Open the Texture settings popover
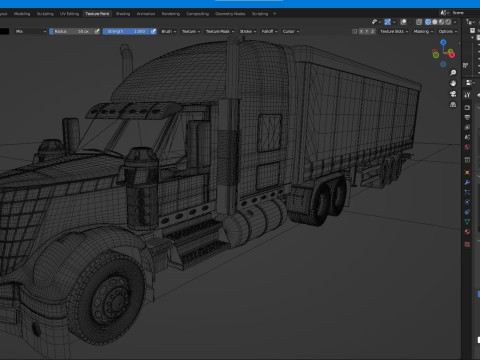Image resolution: width=480 pixels, height=360 pixels. pyautogui.click(x=191, y=31)
